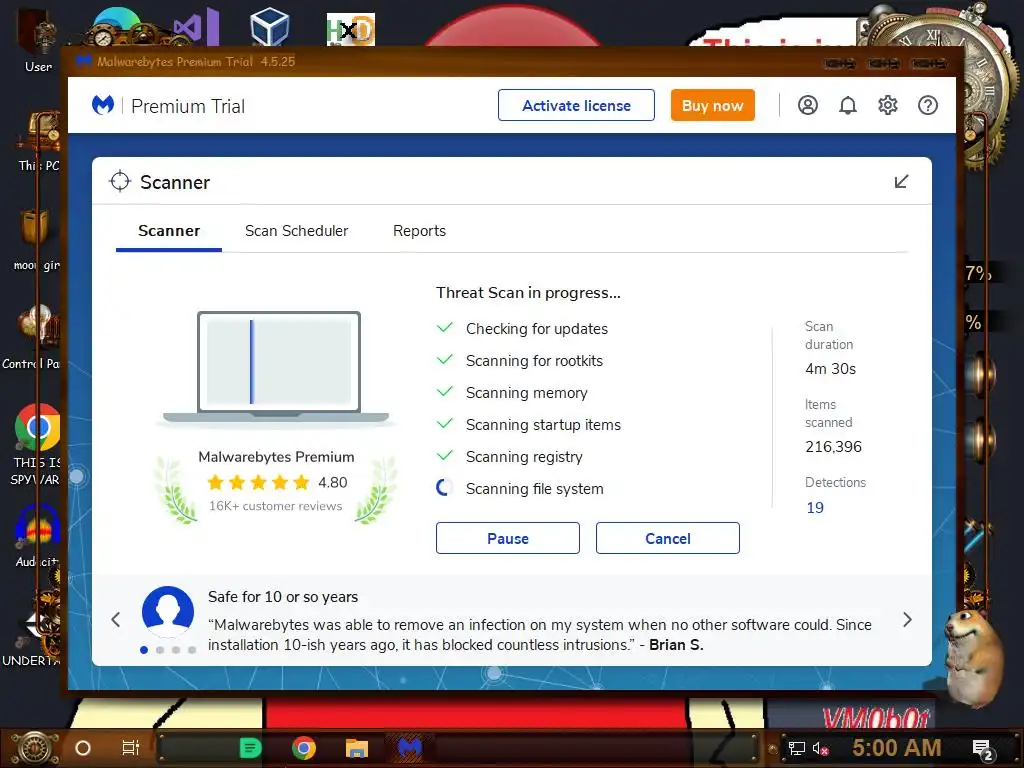Image resolution: width=1024 pixels, height=768 pixels.
Task: Click the Malwarebytes logo in header
Action: pyautogui.click(x=103, y=104)
